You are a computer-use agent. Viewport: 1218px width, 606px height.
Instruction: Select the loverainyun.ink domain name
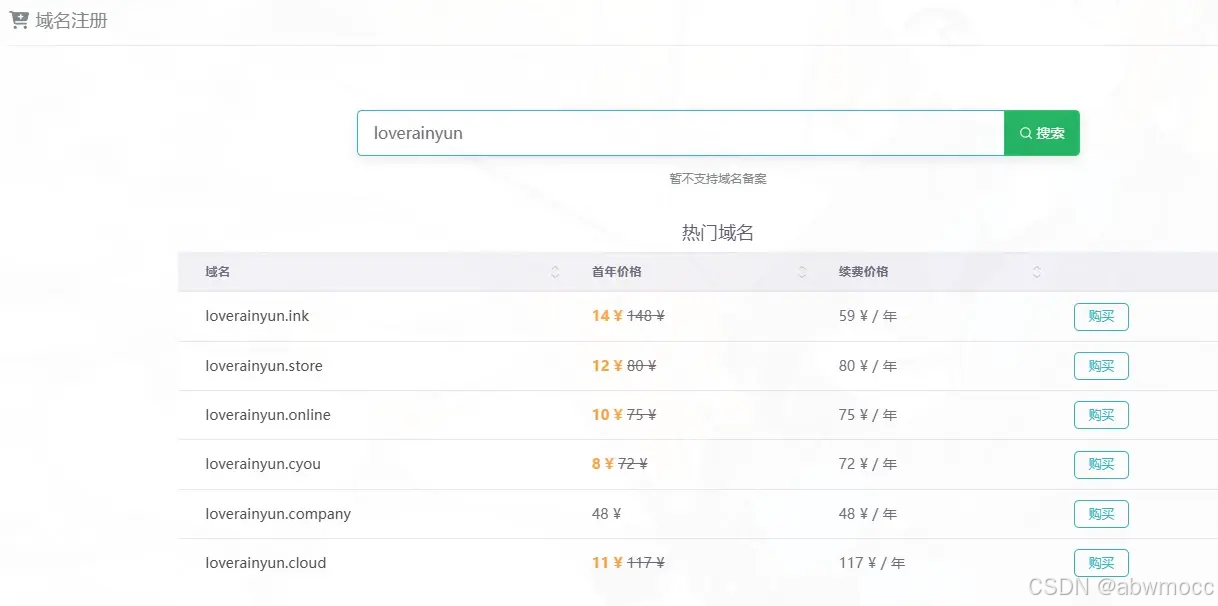[257, 316]
